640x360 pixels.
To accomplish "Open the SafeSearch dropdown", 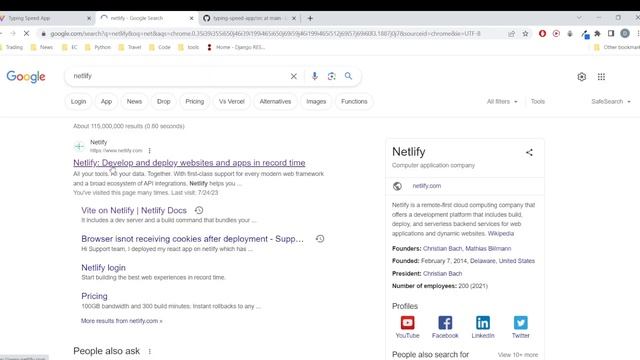I will coord(611,102).
